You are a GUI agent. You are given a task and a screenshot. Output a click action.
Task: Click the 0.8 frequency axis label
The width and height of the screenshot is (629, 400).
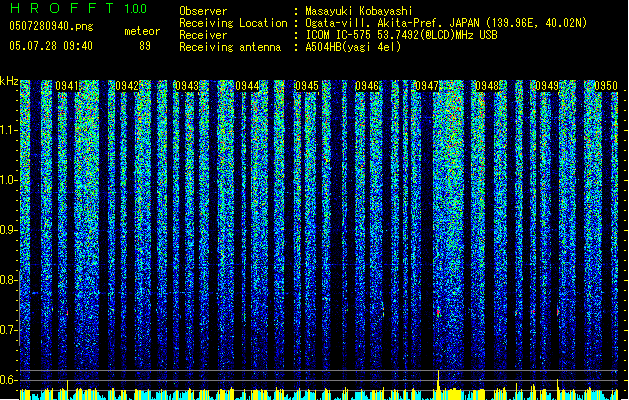click(x=8, y=280)
